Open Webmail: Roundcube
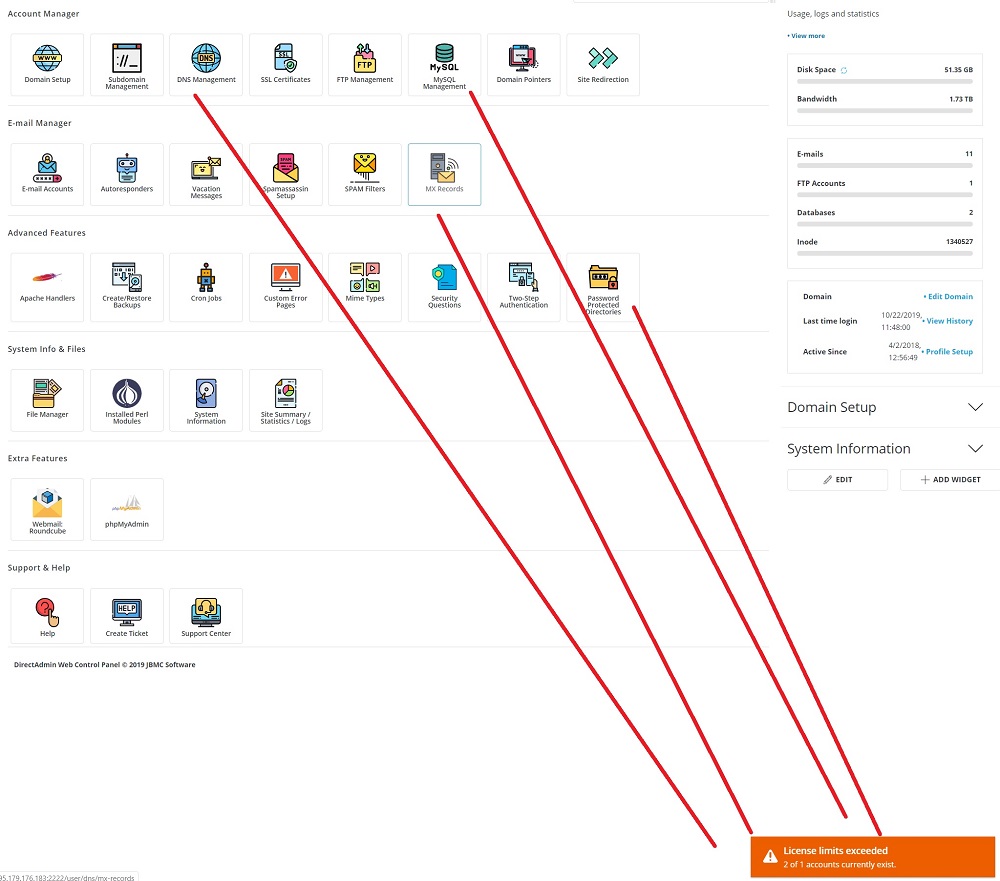Screen dimensions: 1000x881 (47, 509)
